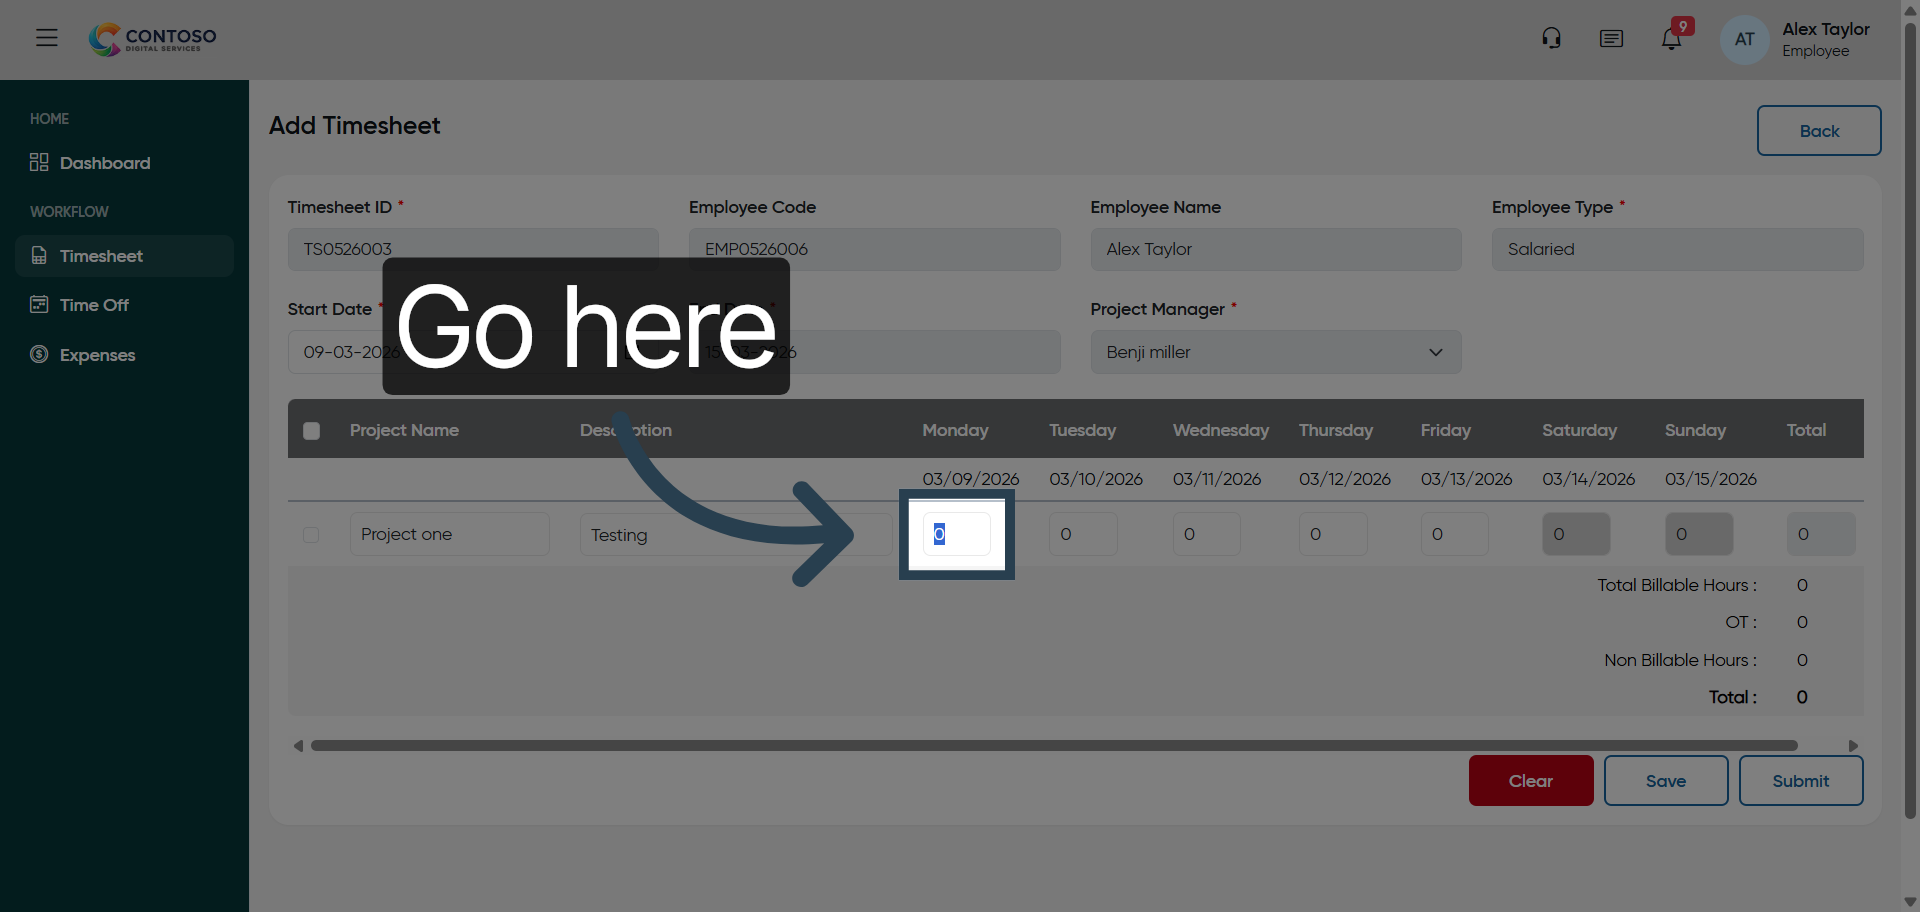
Task: Select the Timesheet sidebar icon
Action: 38,256
